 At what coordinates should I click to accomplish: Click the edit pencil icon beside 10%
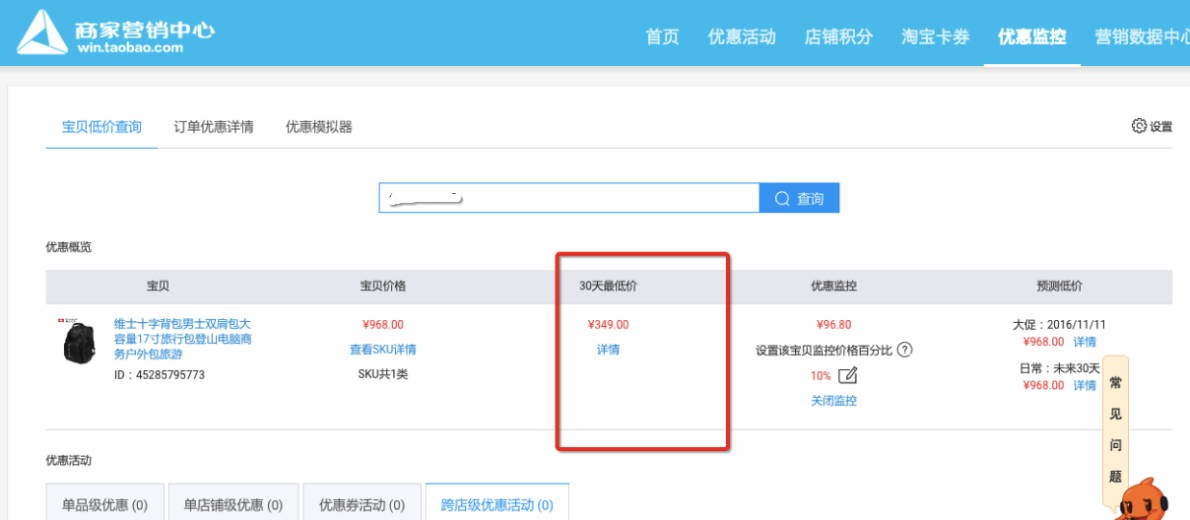[x=848, y=375]
